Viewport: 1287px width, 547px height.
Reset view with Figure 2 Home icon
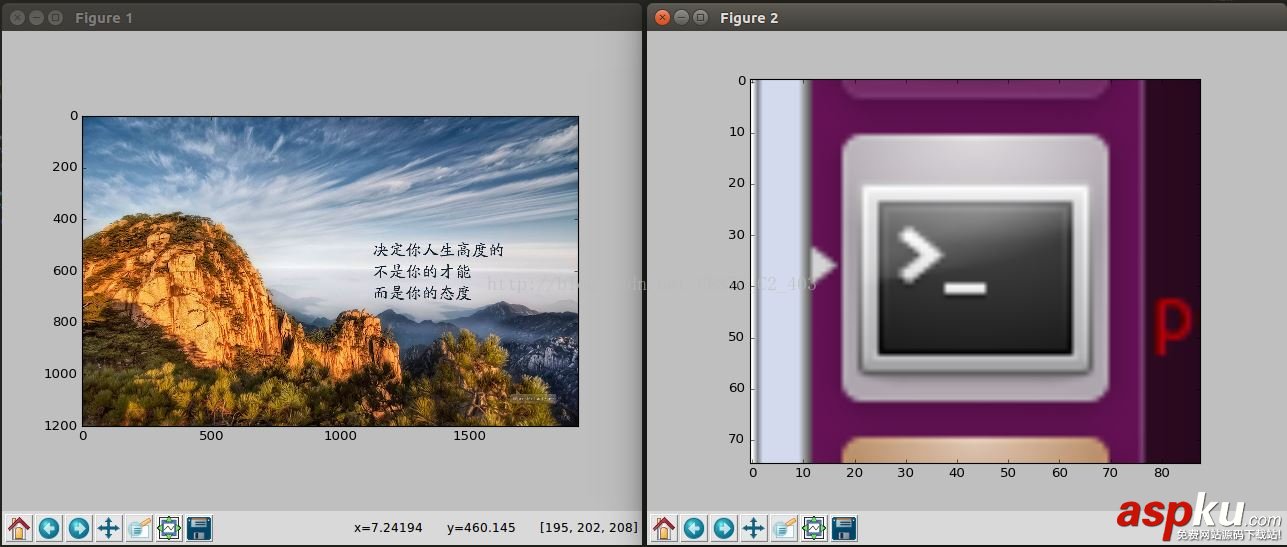point(664,528)
